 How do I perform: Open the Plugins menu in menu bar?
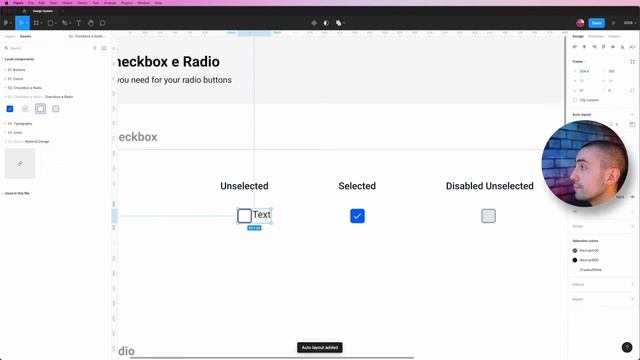click(x=127, y=3)
